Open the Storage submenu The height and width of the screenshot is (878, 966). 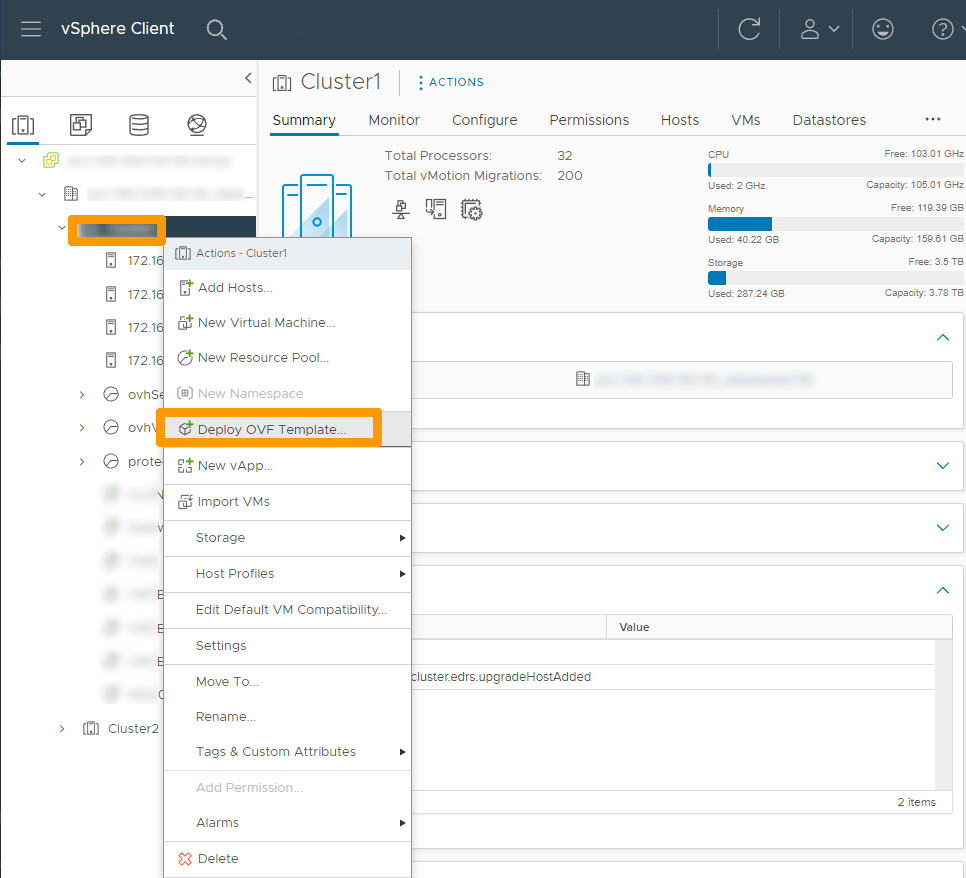(x=288, y=538)
